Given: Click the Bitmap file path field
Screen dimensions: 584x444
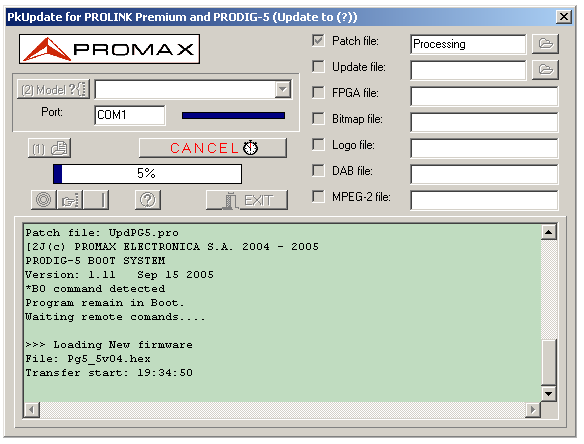Looking at the screenshot, I should tap(484, 122).
